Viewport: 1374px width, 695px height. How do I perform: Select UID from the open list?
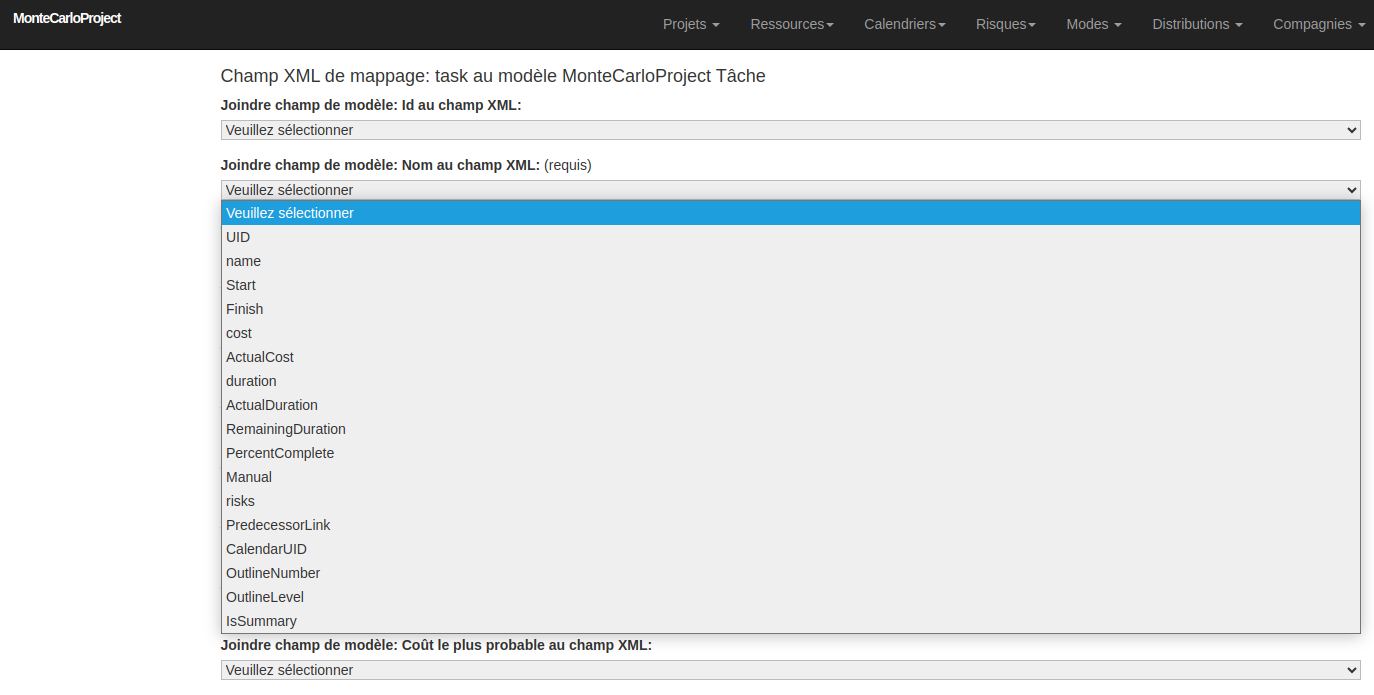238,237
